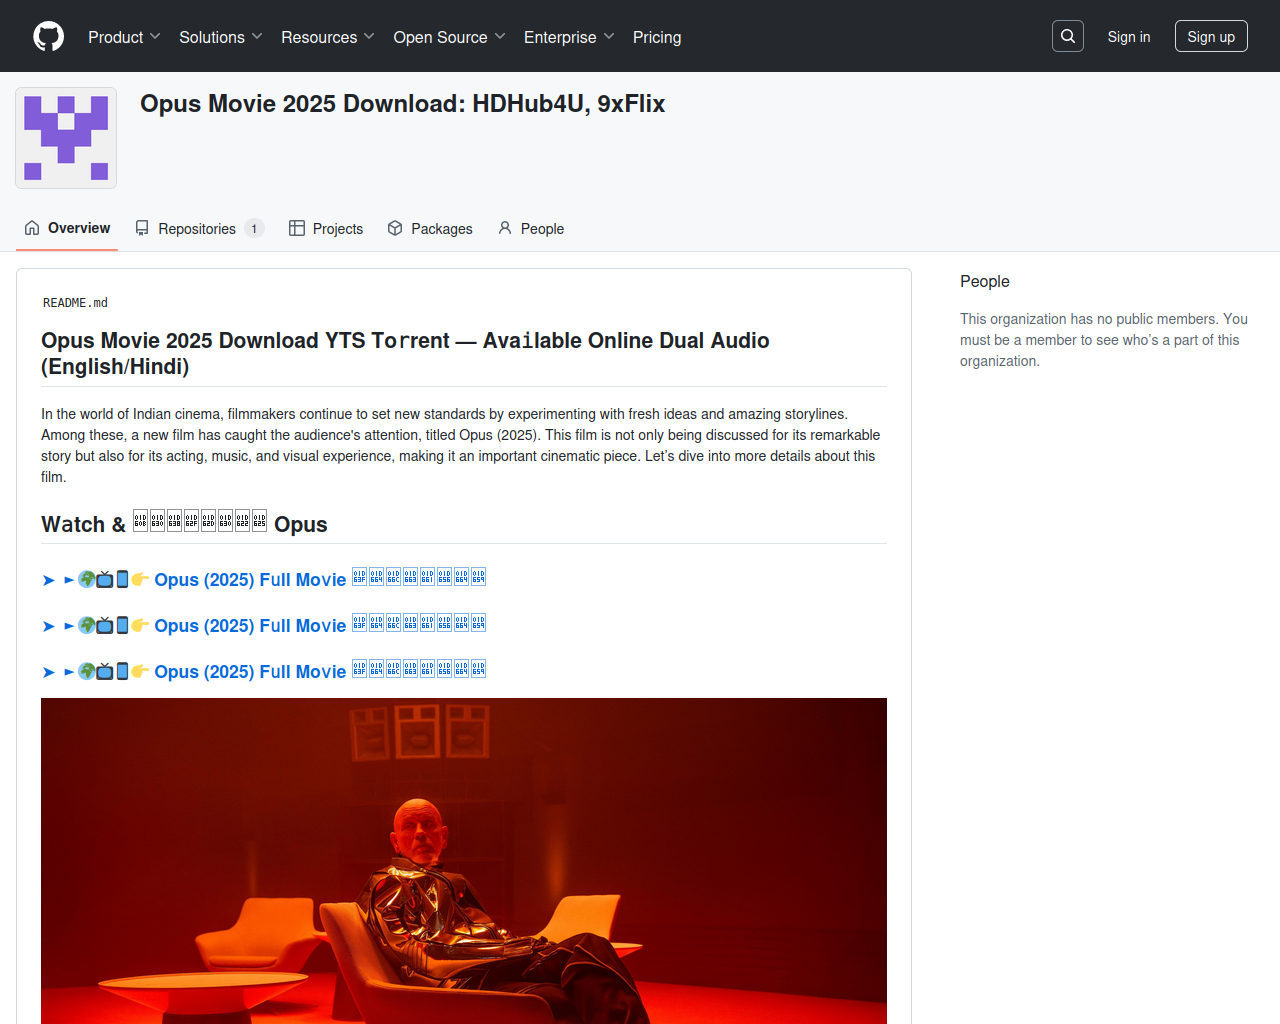Viewport: 1280px width, 1024px height.
Task: Expand the Resources menu
Action: click(328, 37)
